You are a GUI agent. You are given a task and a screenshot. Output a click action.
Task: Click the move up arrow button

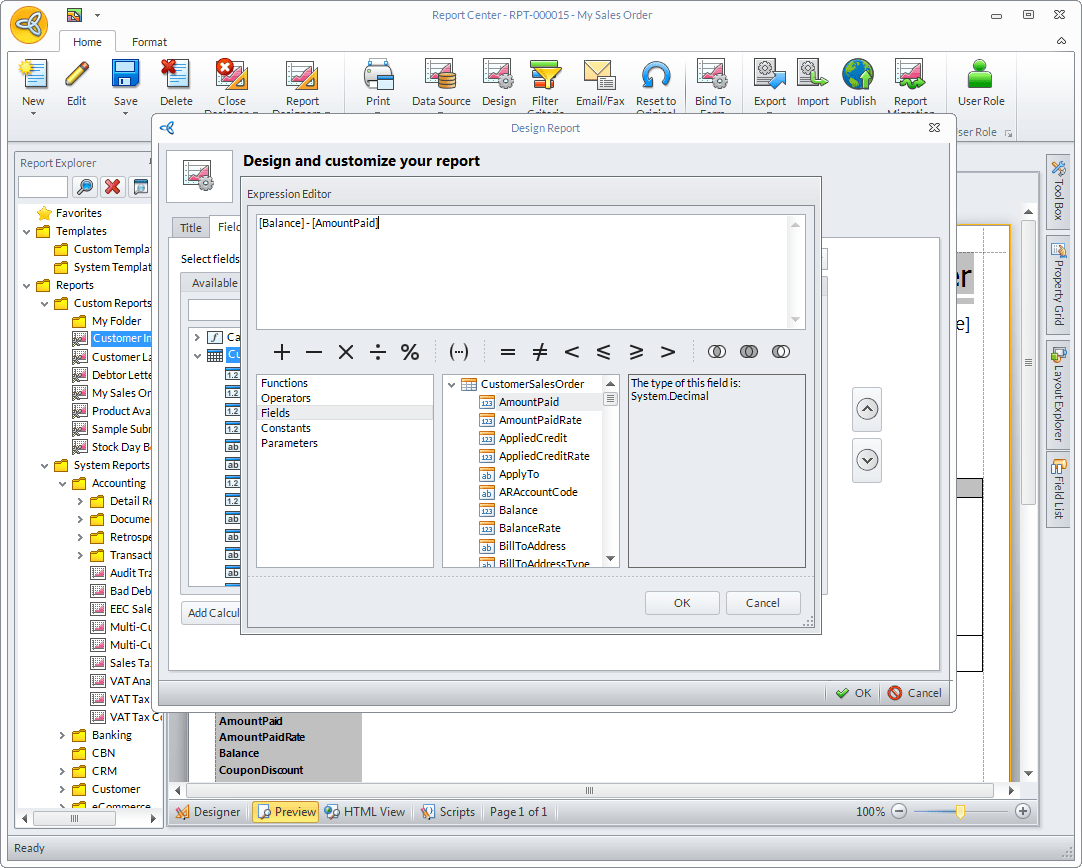[x=867, y=409]
